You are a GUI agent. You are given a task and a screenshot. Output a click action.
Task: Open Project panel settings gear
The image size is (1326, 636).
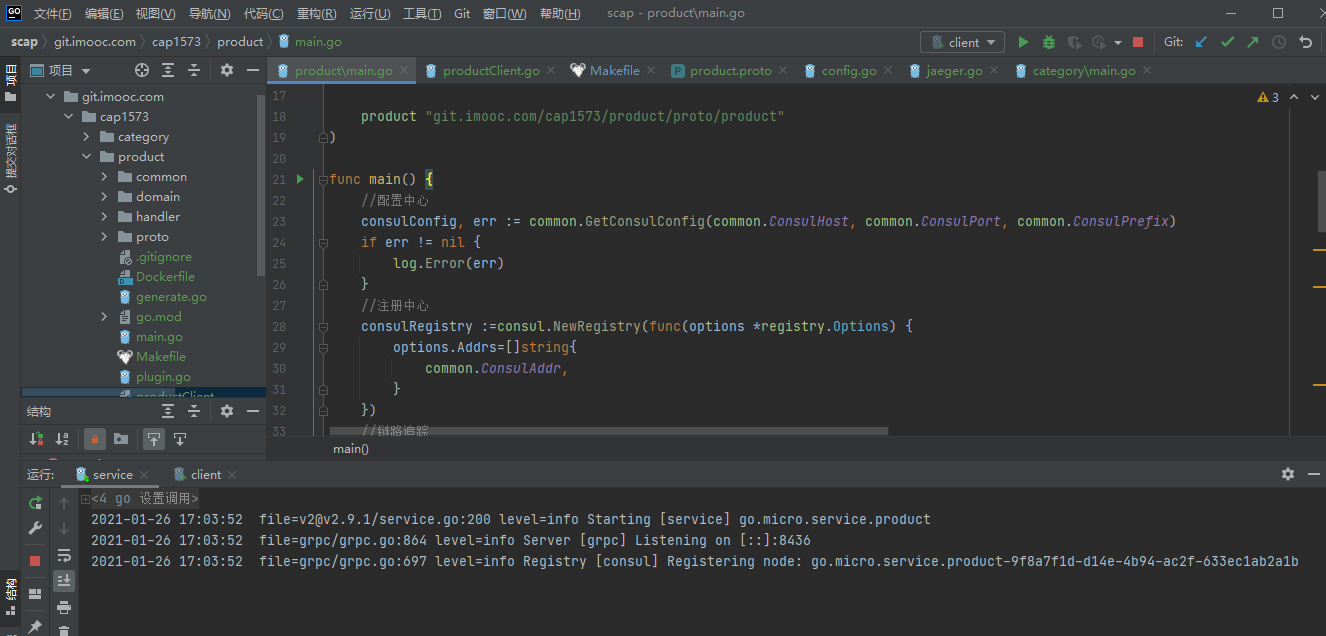[227, 70]
